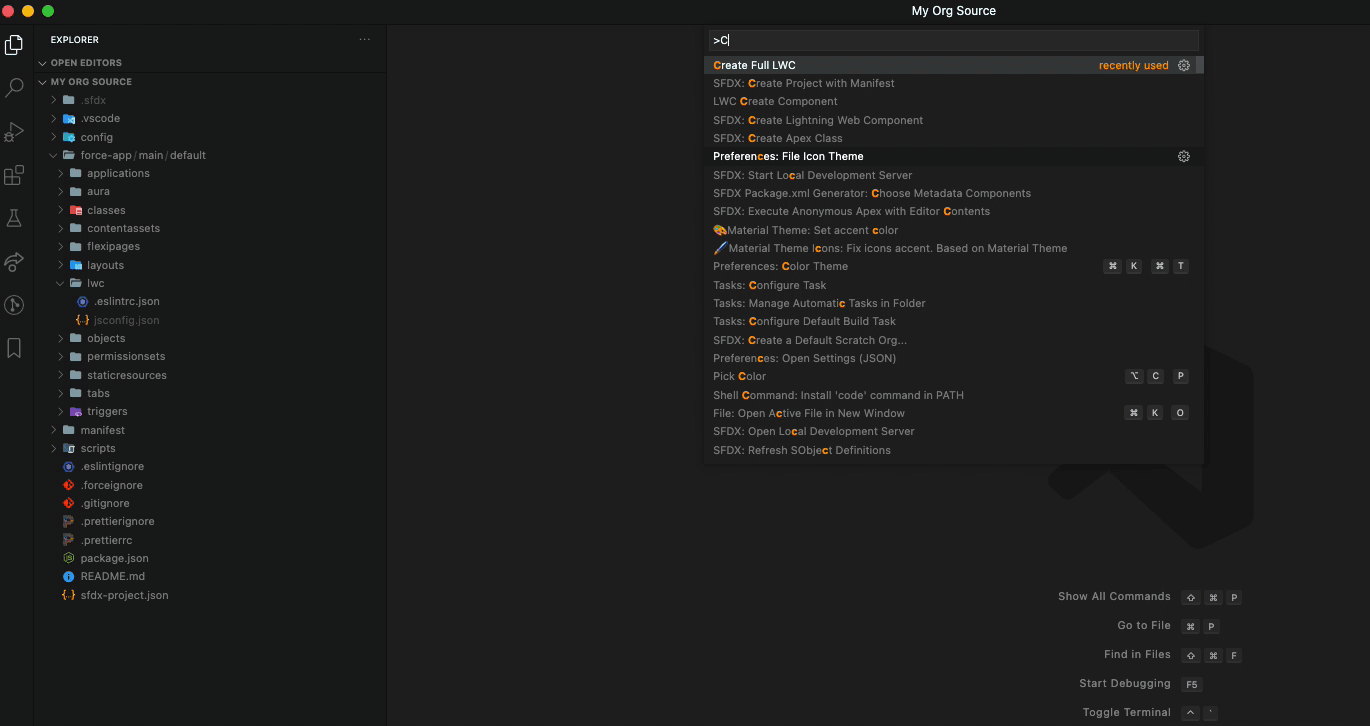The image size is (1370, 726).
Task: Collapse the My Org Source section
Action: [x=43, y=82]
